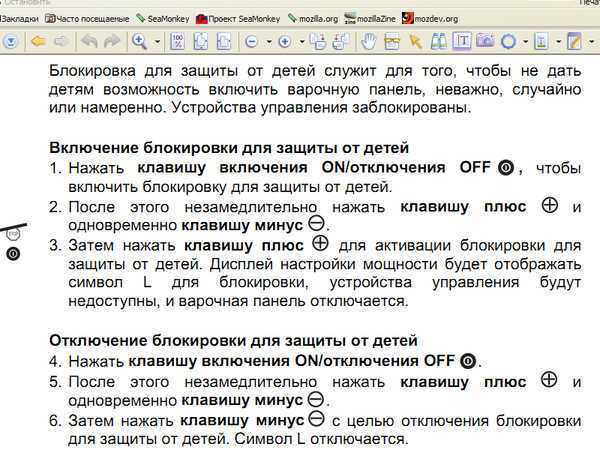The width and height of the screenshot is (600, 450).
Task: Click the Redo arrow in toolbar
Action: [x=112, y=41]
